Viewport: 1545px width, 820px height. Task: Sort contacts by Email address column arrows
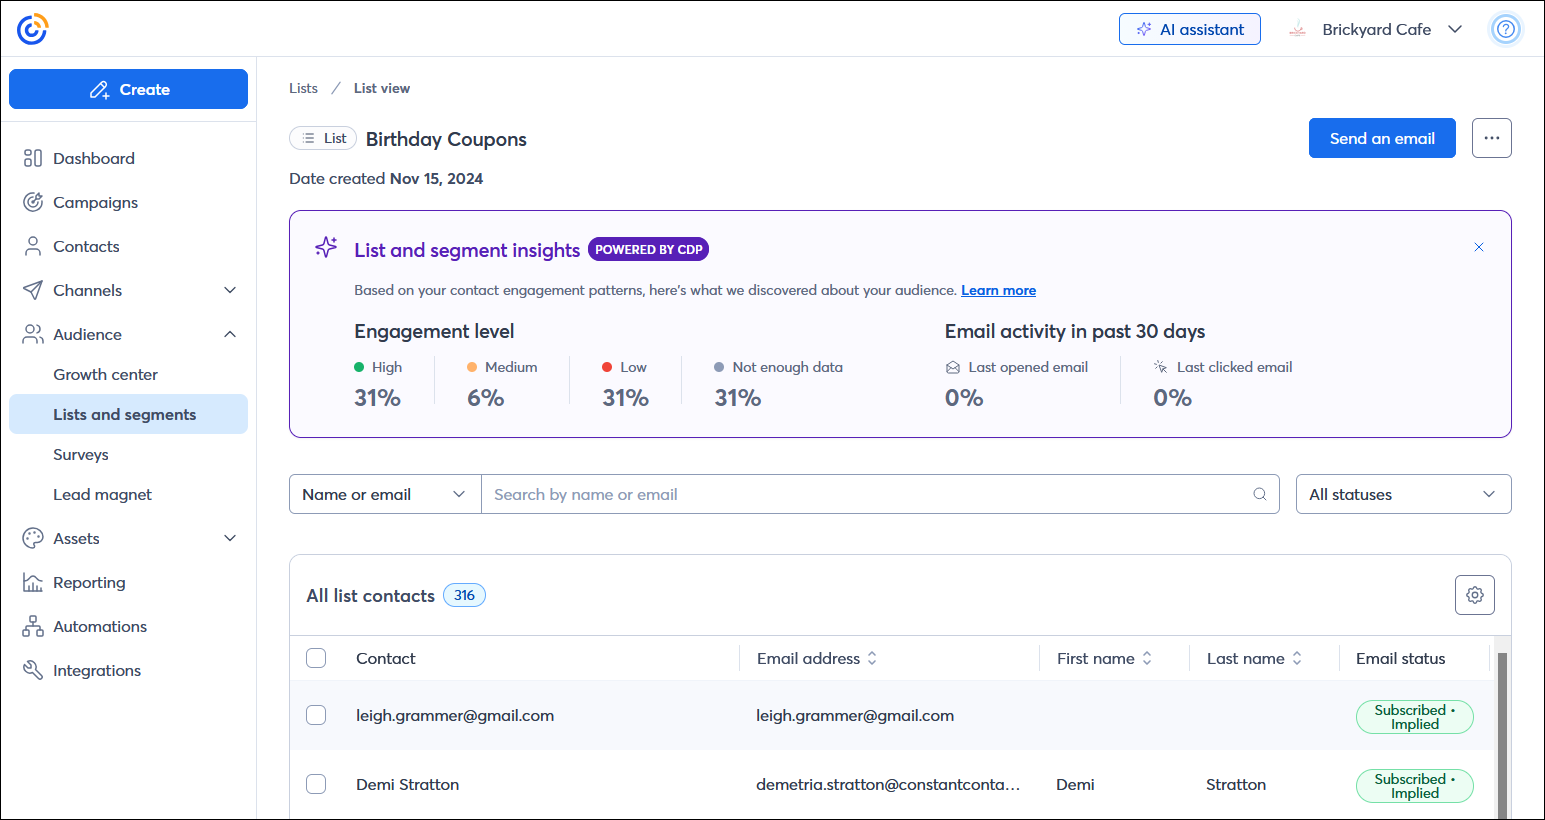click(872, 658)
